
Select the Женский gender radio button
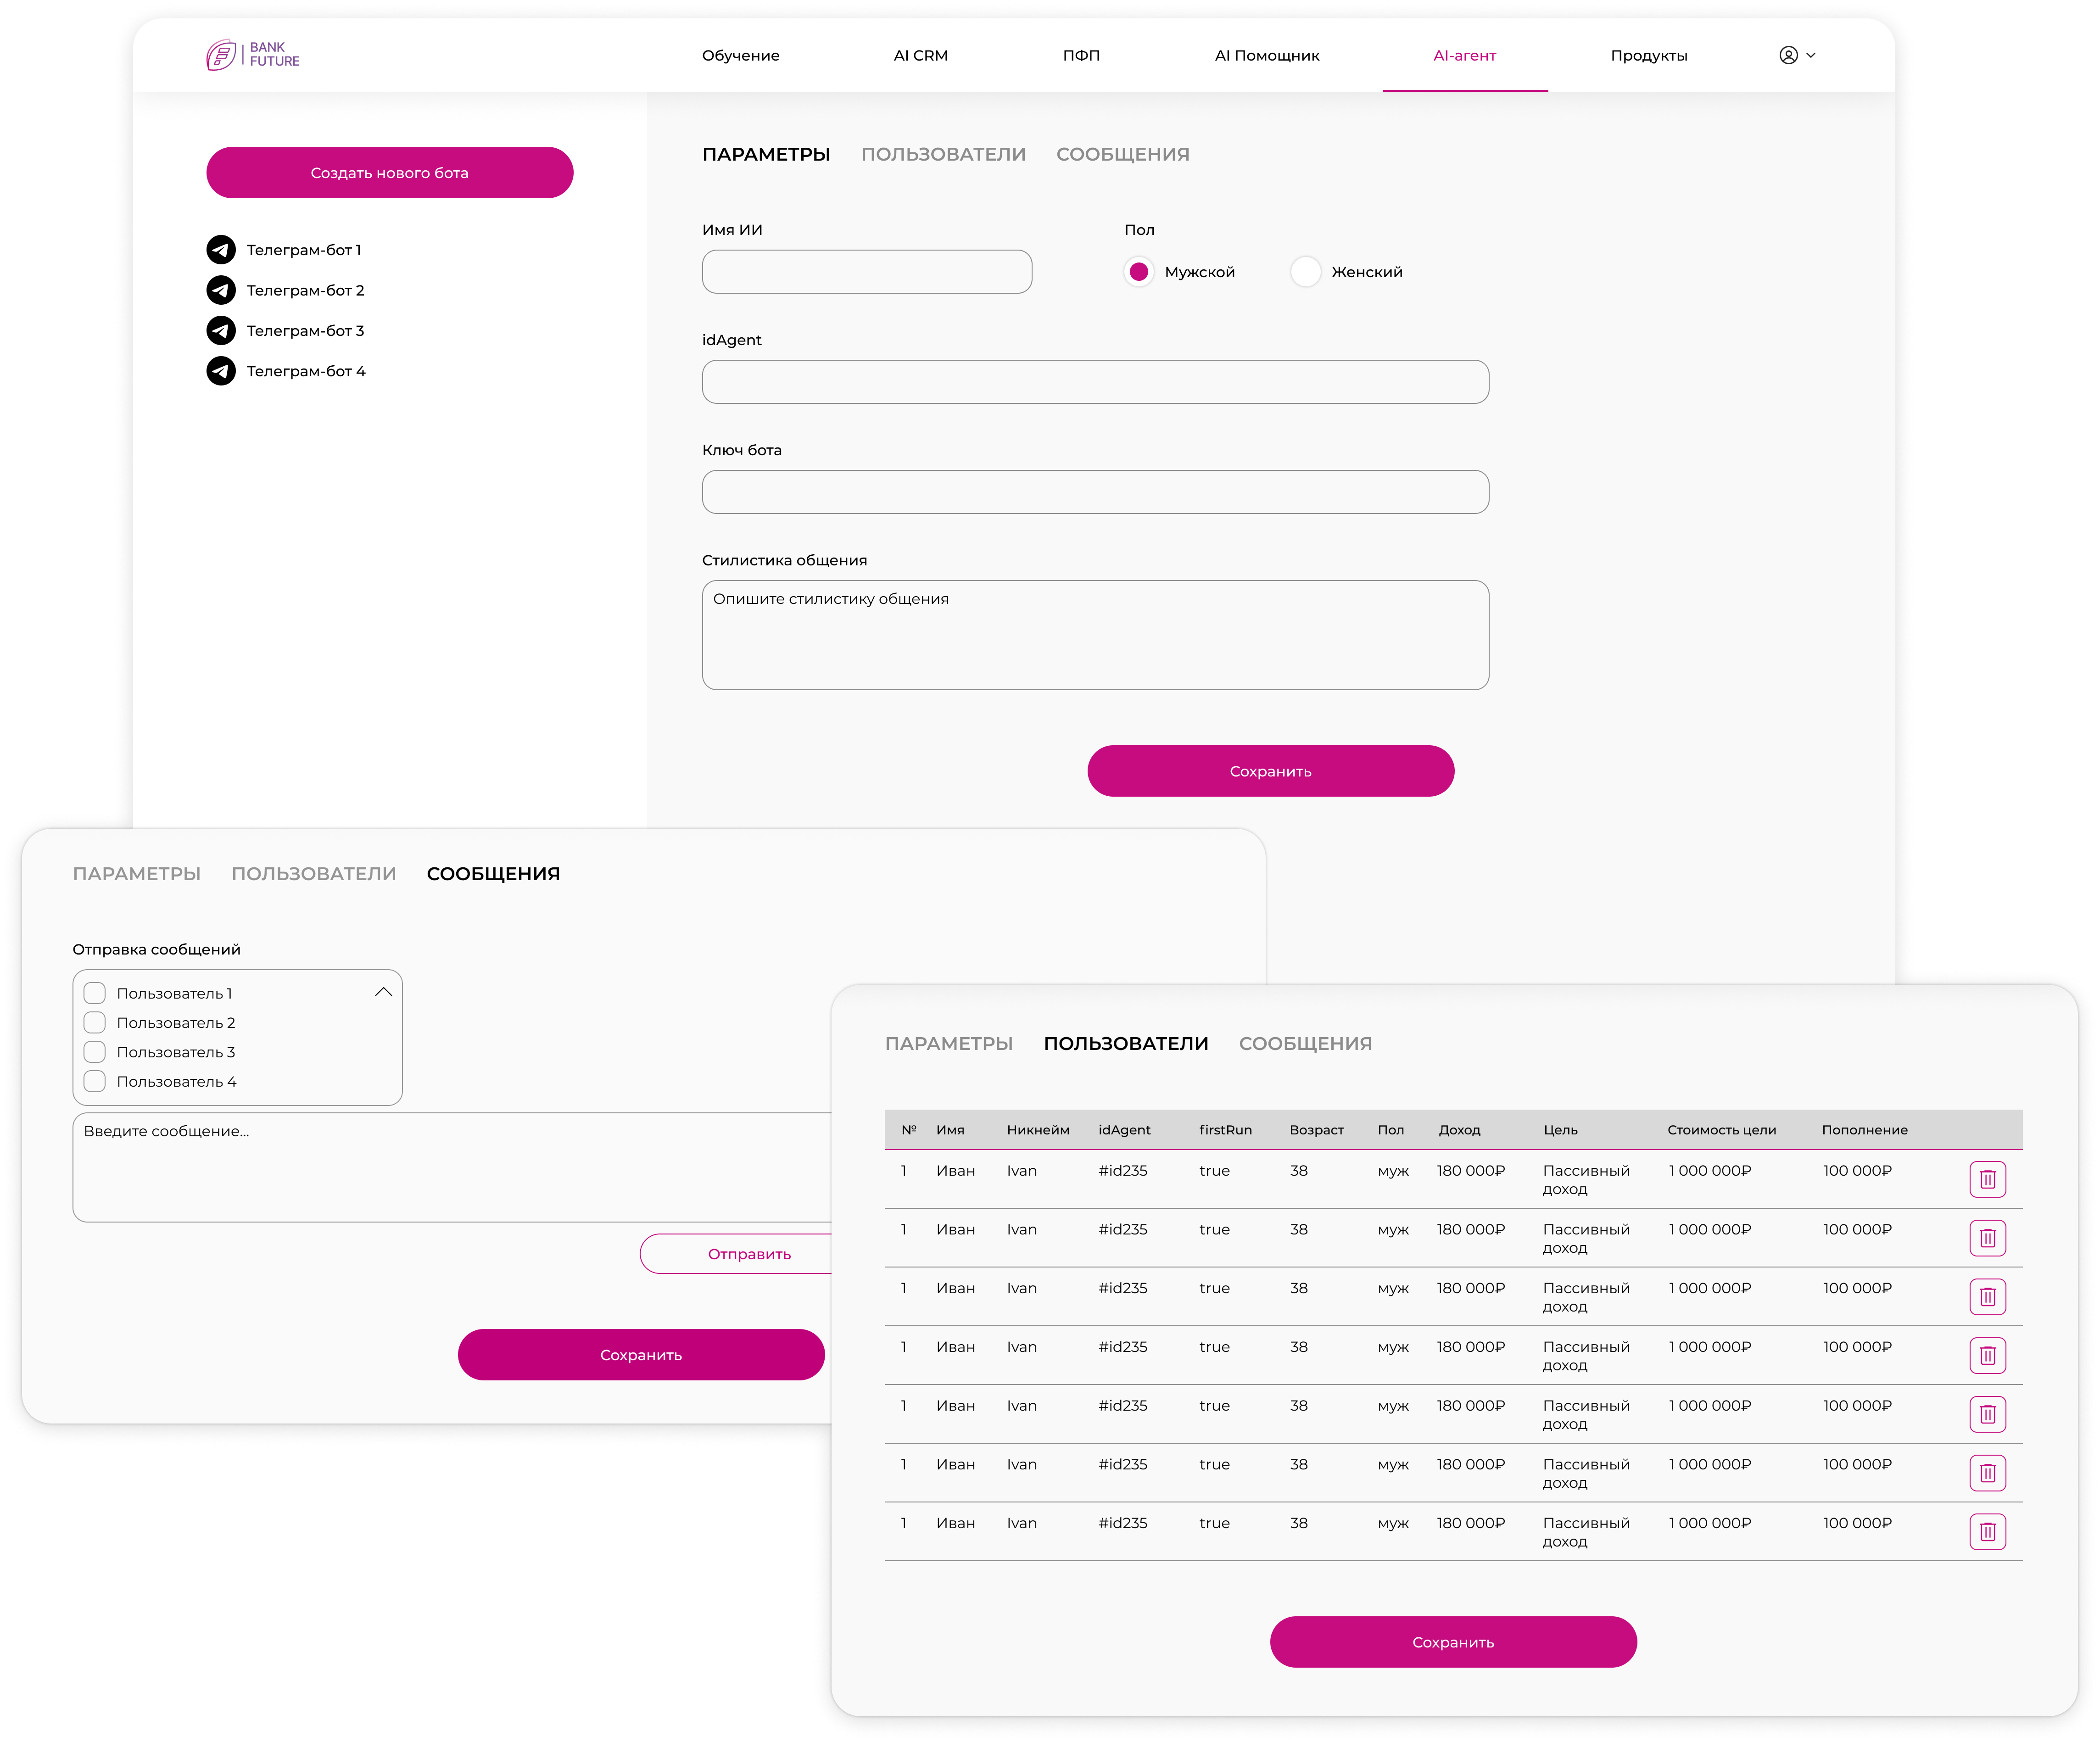[x=1305, y=272]
